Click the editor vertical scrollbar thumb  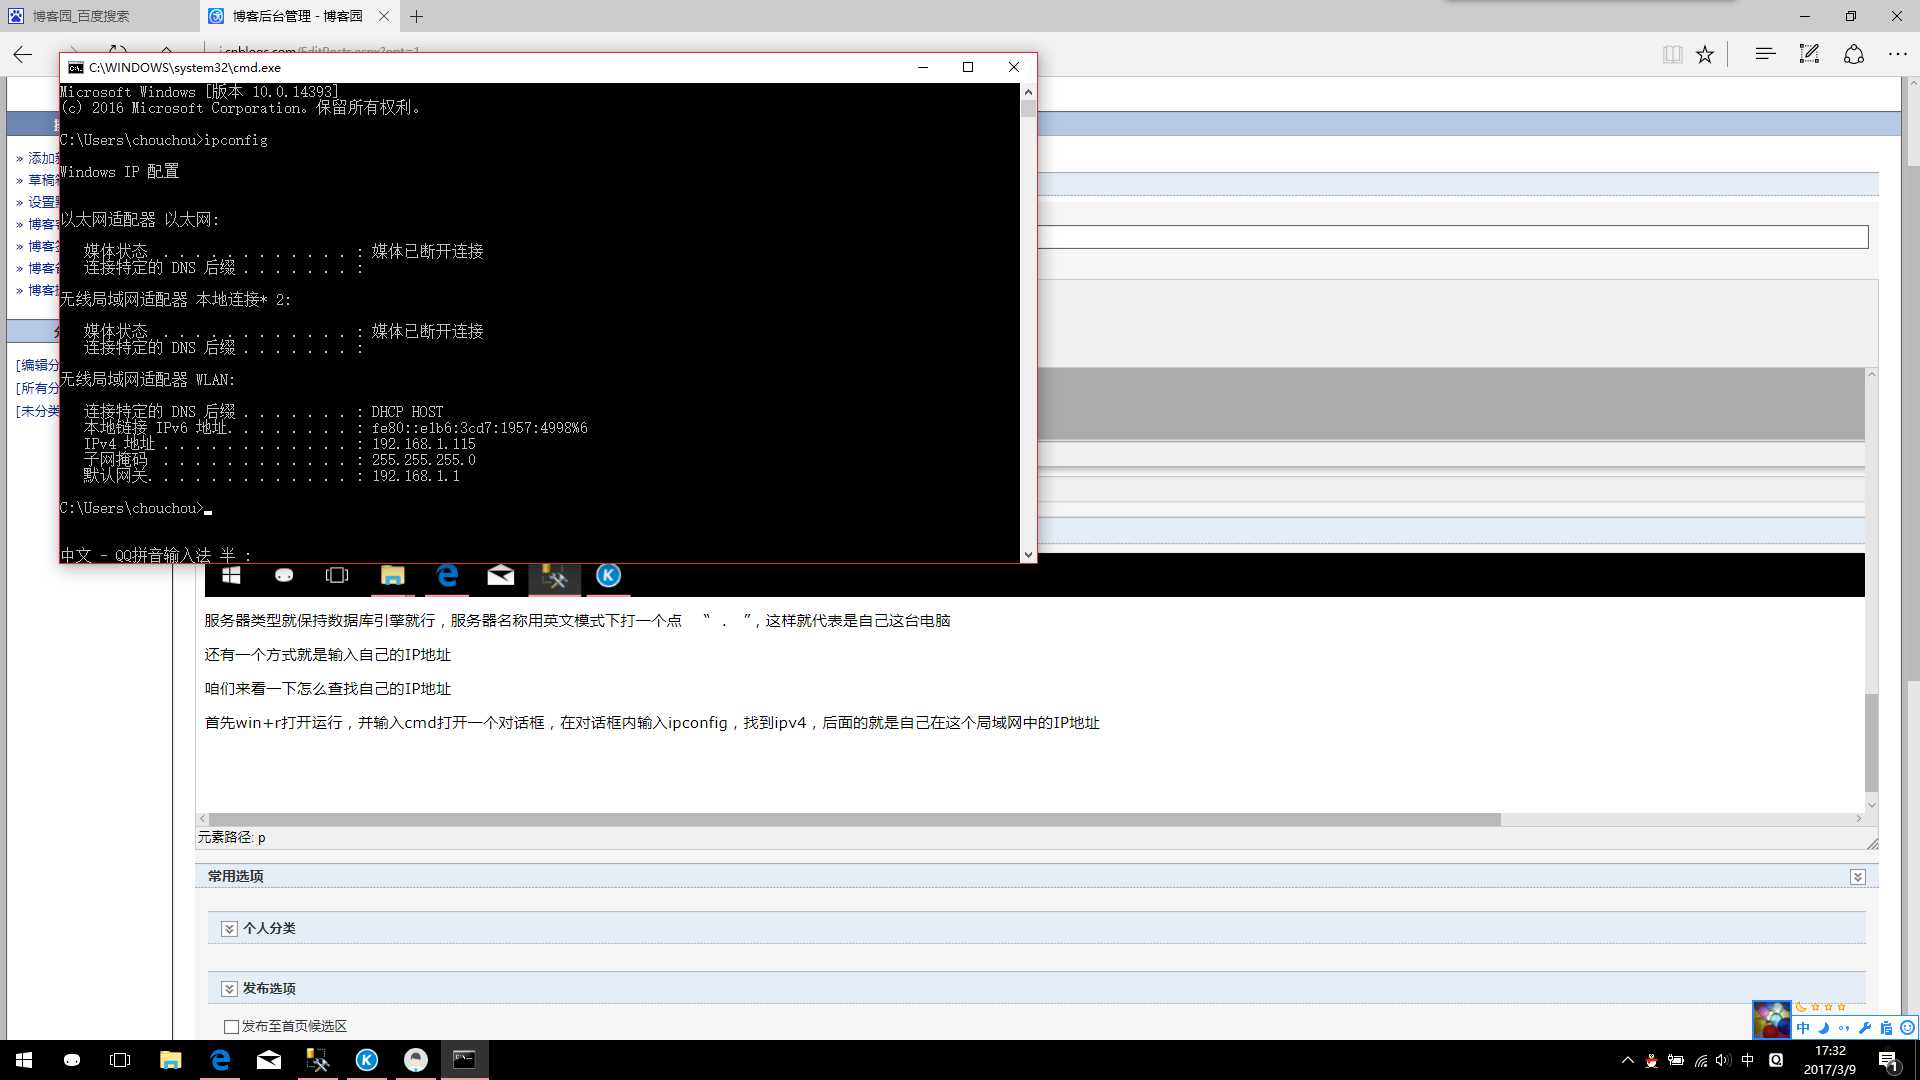[1871, 742]
